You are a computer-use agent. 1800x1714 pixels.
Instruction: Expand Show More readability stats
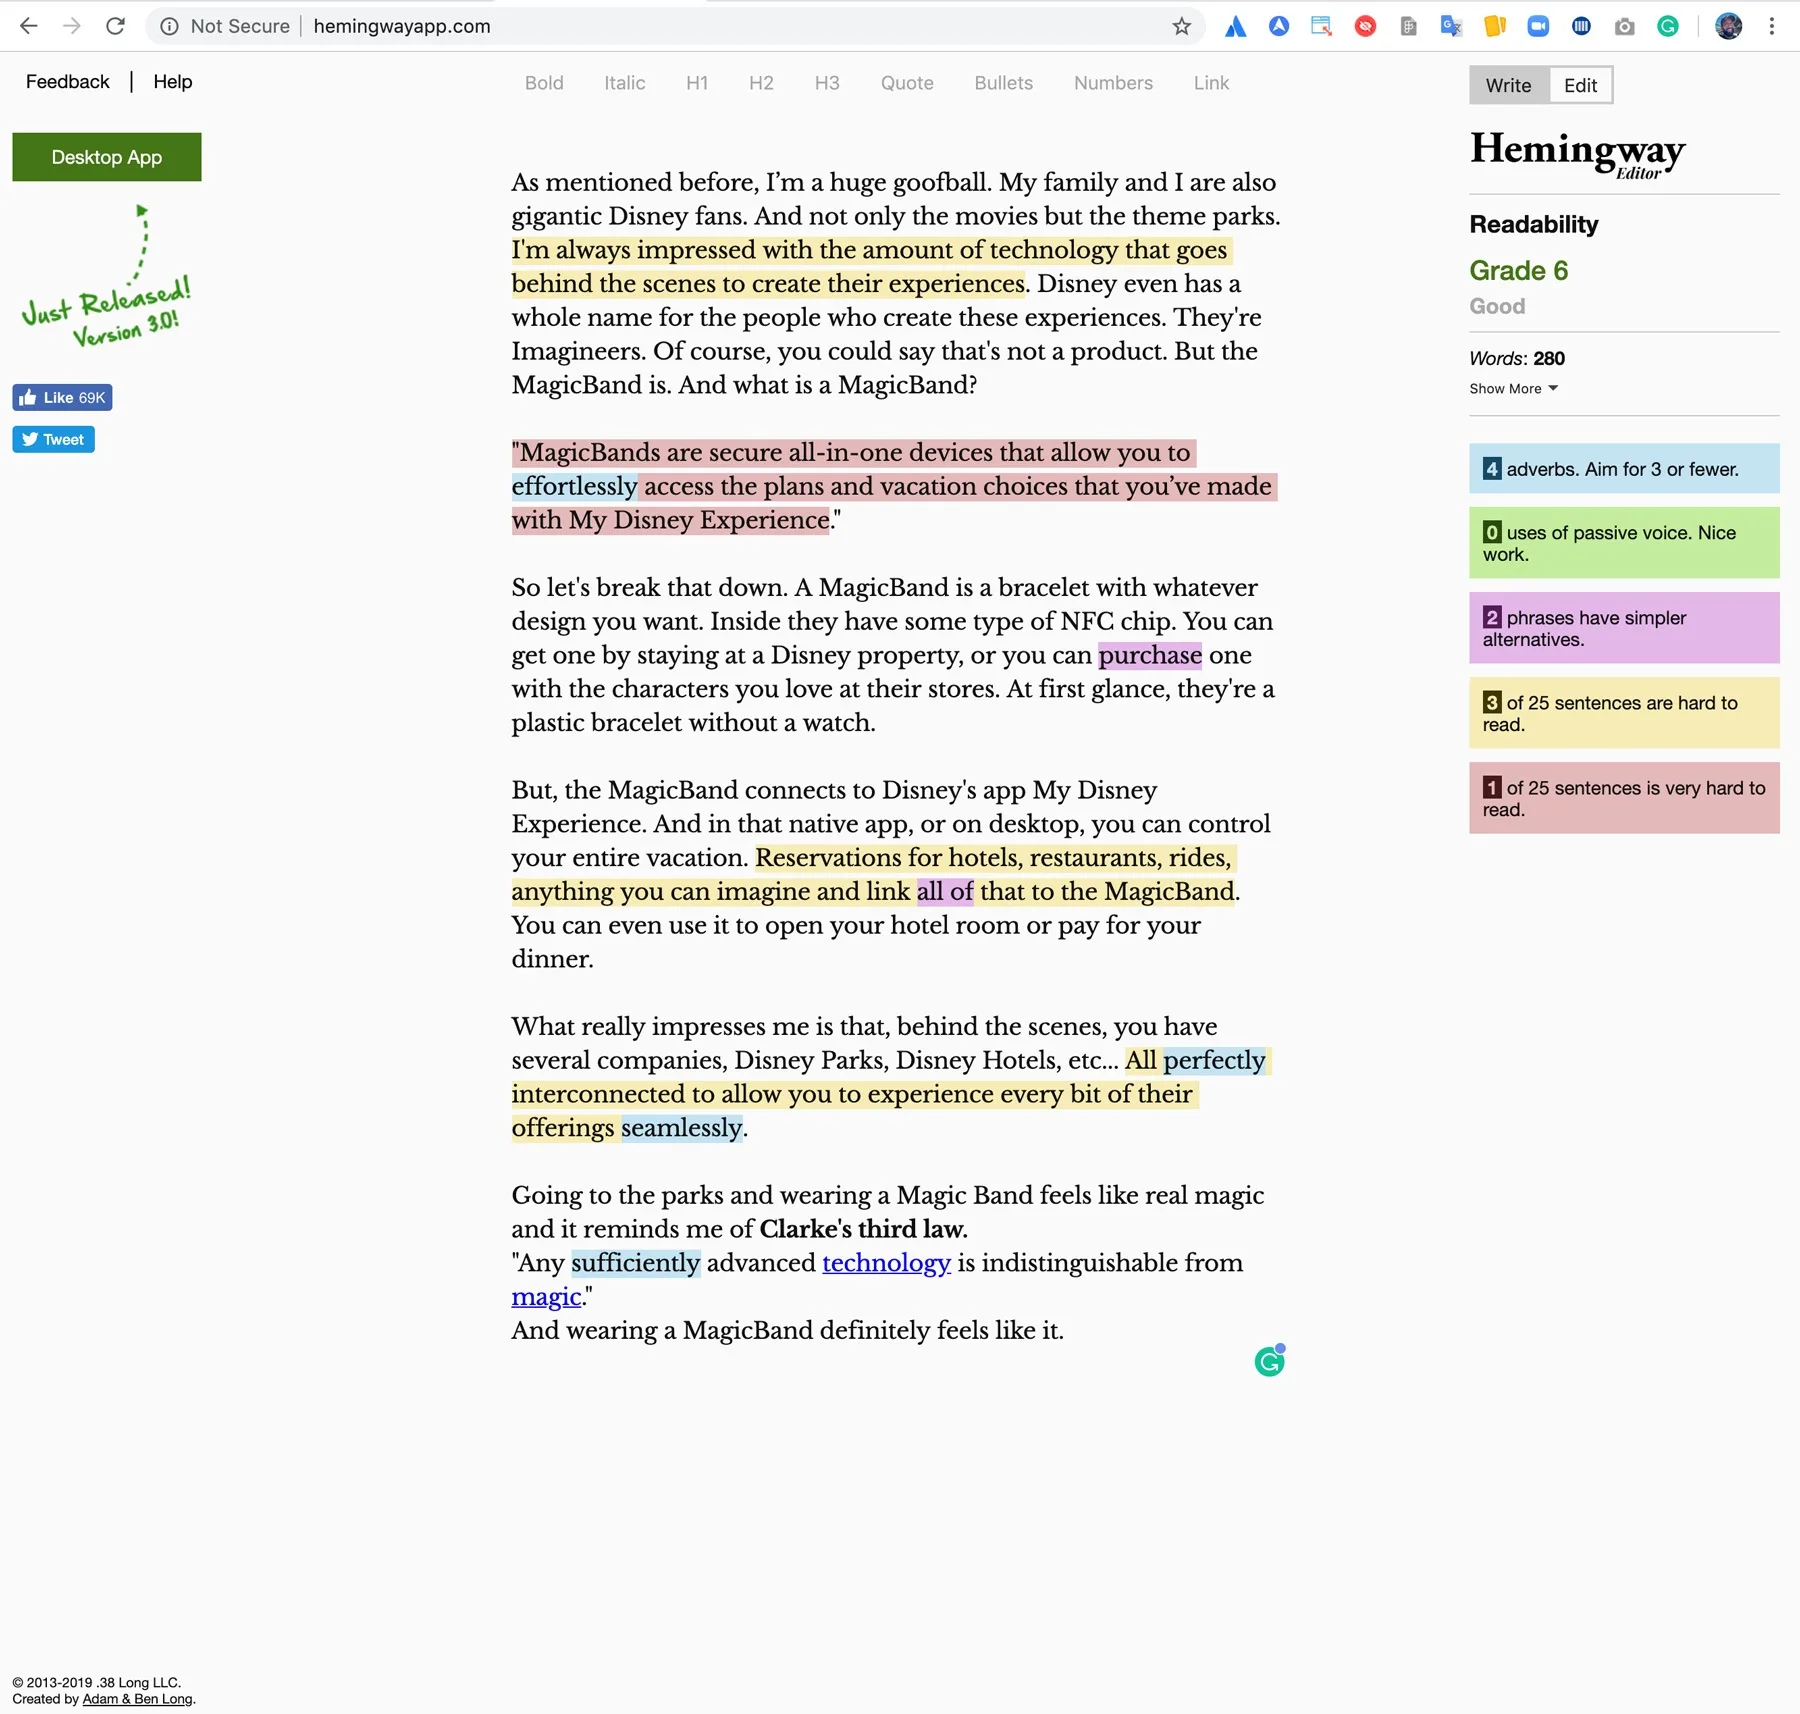click(1513, 389)
